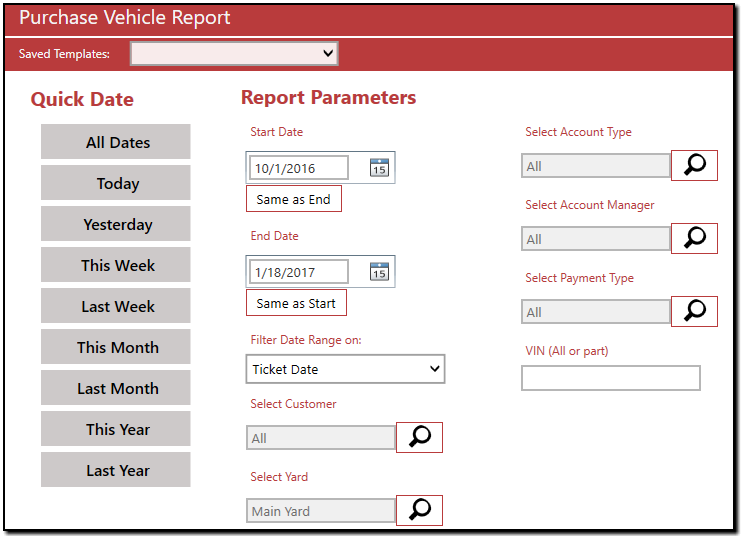Image resolution: width=742 pixels, height=536 pixels.
Task: Set date range to Last Month
Action: pos(116,388)
